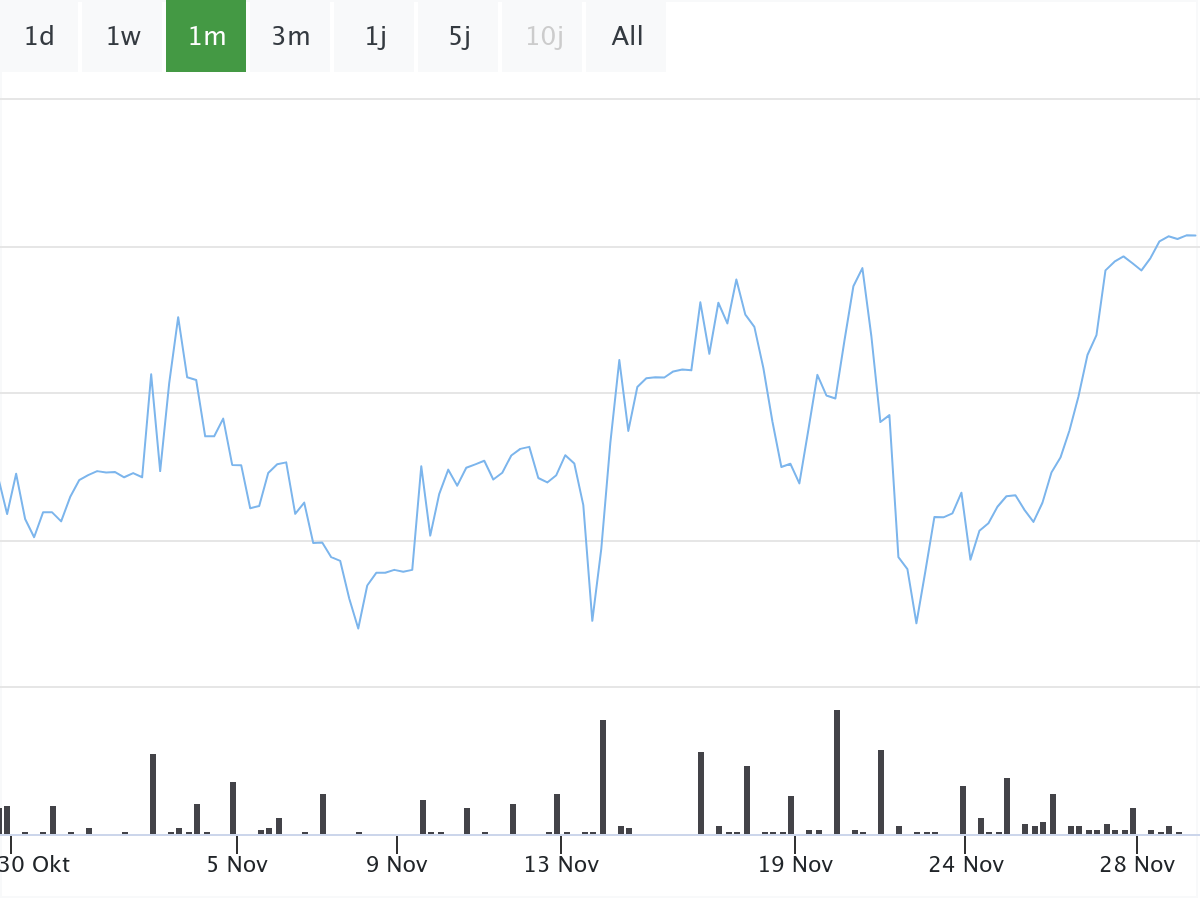This screenshot has height=900, width=1200.
Task: Click the greyed-out 10j range button
Action: pyautogui.click(x=543, y=37)
